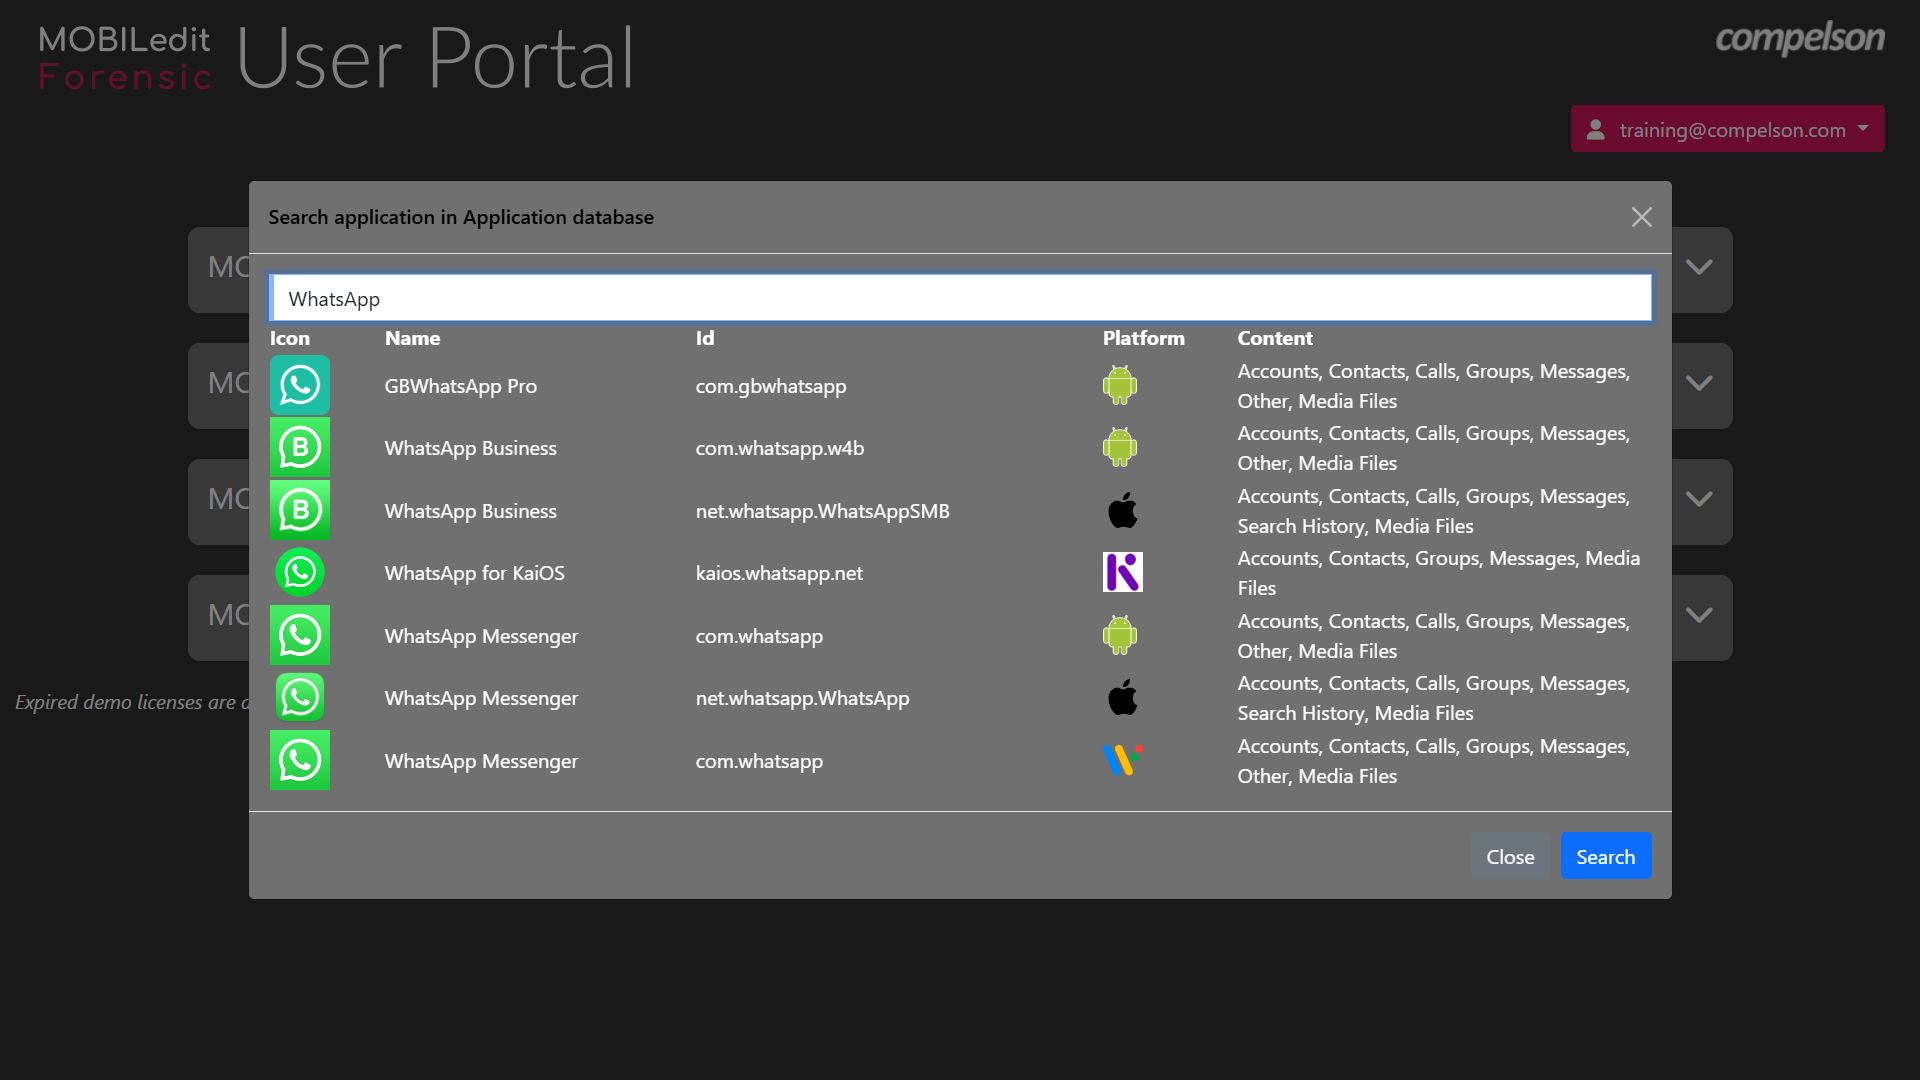1920x1080 pixels.
Task: Expand the fourth panel chevron behind the dialog
Action: point(1699,615)
